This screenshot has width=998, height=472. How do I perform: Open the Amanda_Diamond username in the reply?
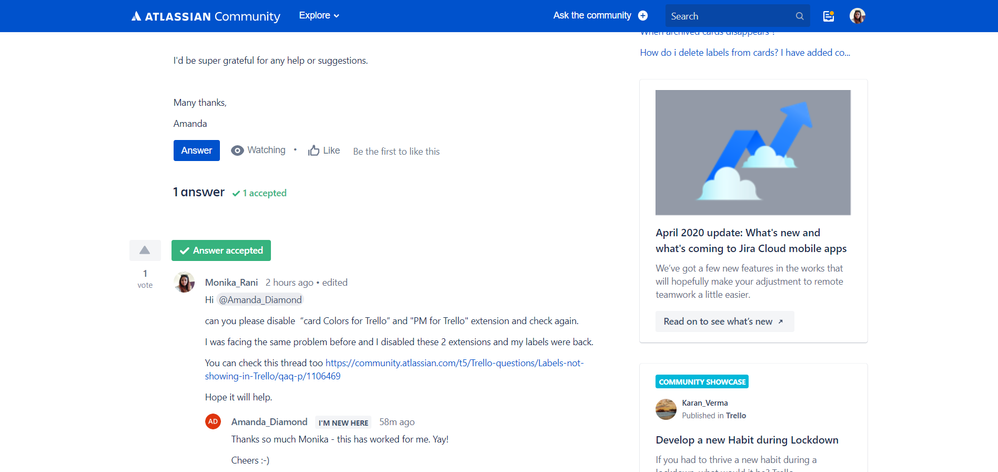coord(269,422)
